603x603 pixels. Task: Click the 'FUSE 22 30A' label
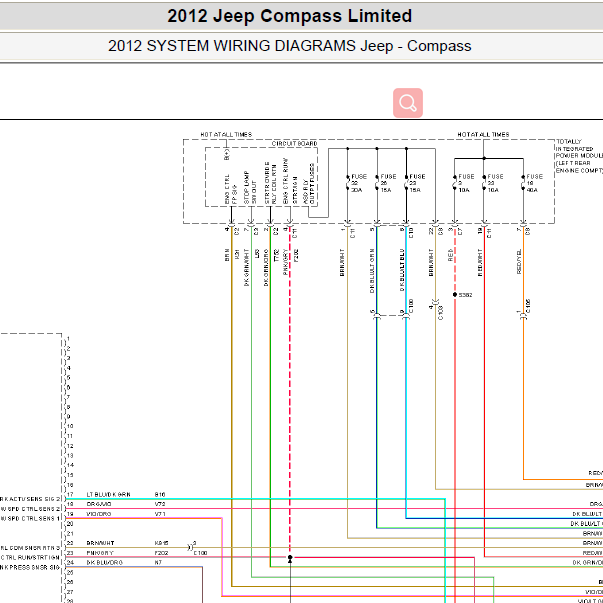[x=359, y=183]
